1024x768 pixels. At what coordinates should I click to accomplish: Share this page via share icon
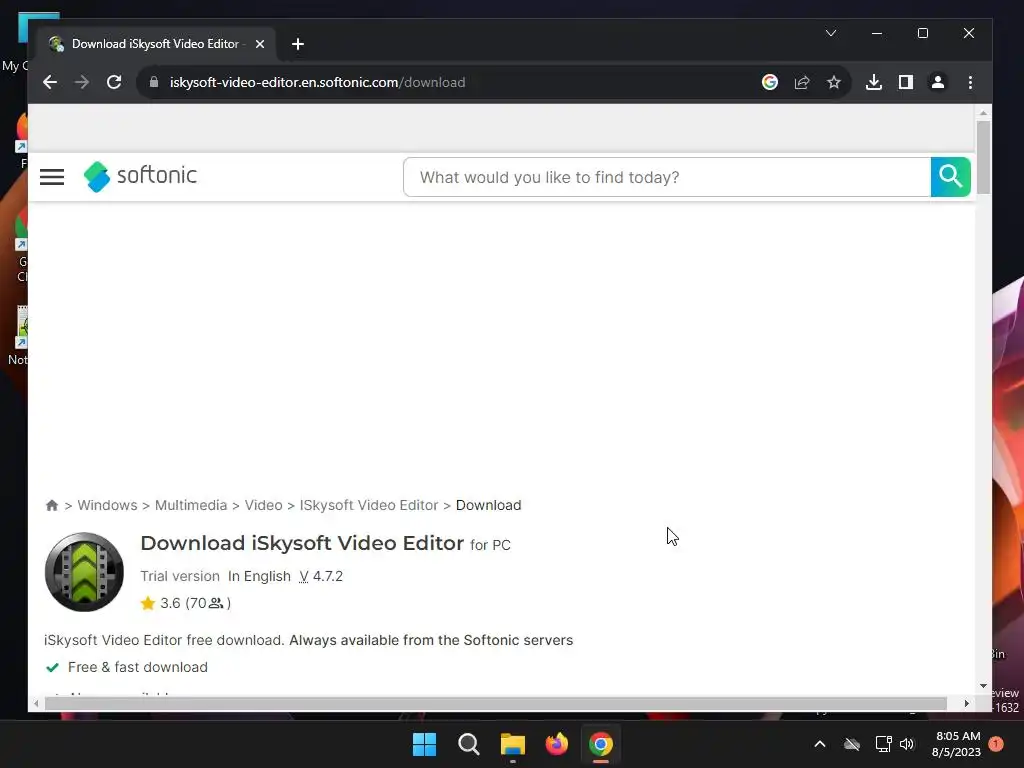point(802,82)
